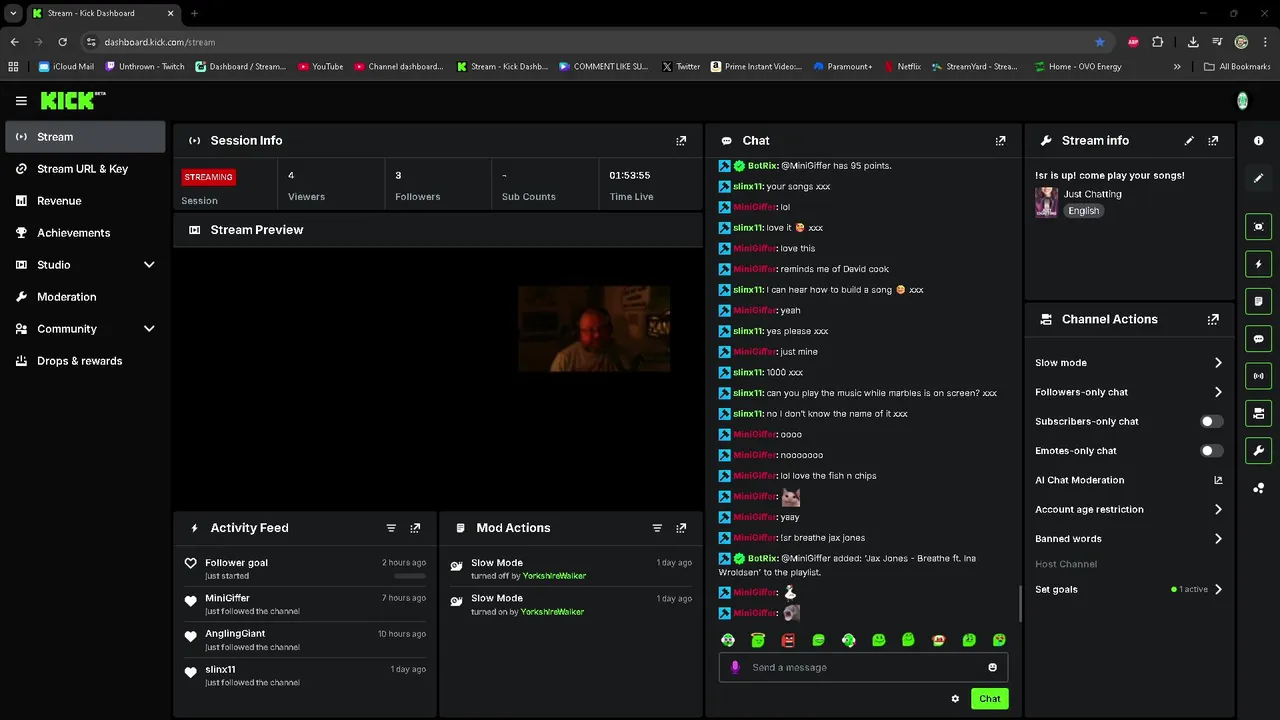Click the three-dots layout icon at sidebar bottom
This screenshot has width=1280, height=720.
point(1258,488)
